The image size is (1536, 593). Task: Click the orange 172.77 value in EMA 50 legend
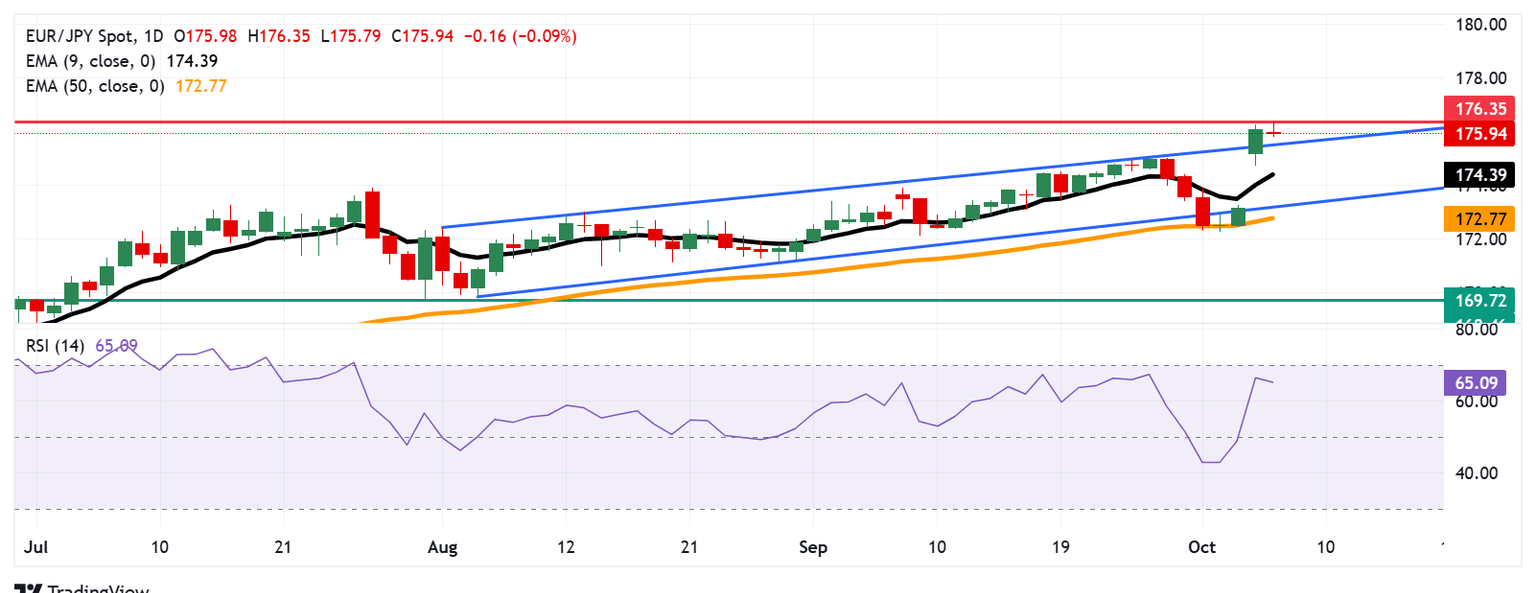pyautogui.click(x=206, y=86)
